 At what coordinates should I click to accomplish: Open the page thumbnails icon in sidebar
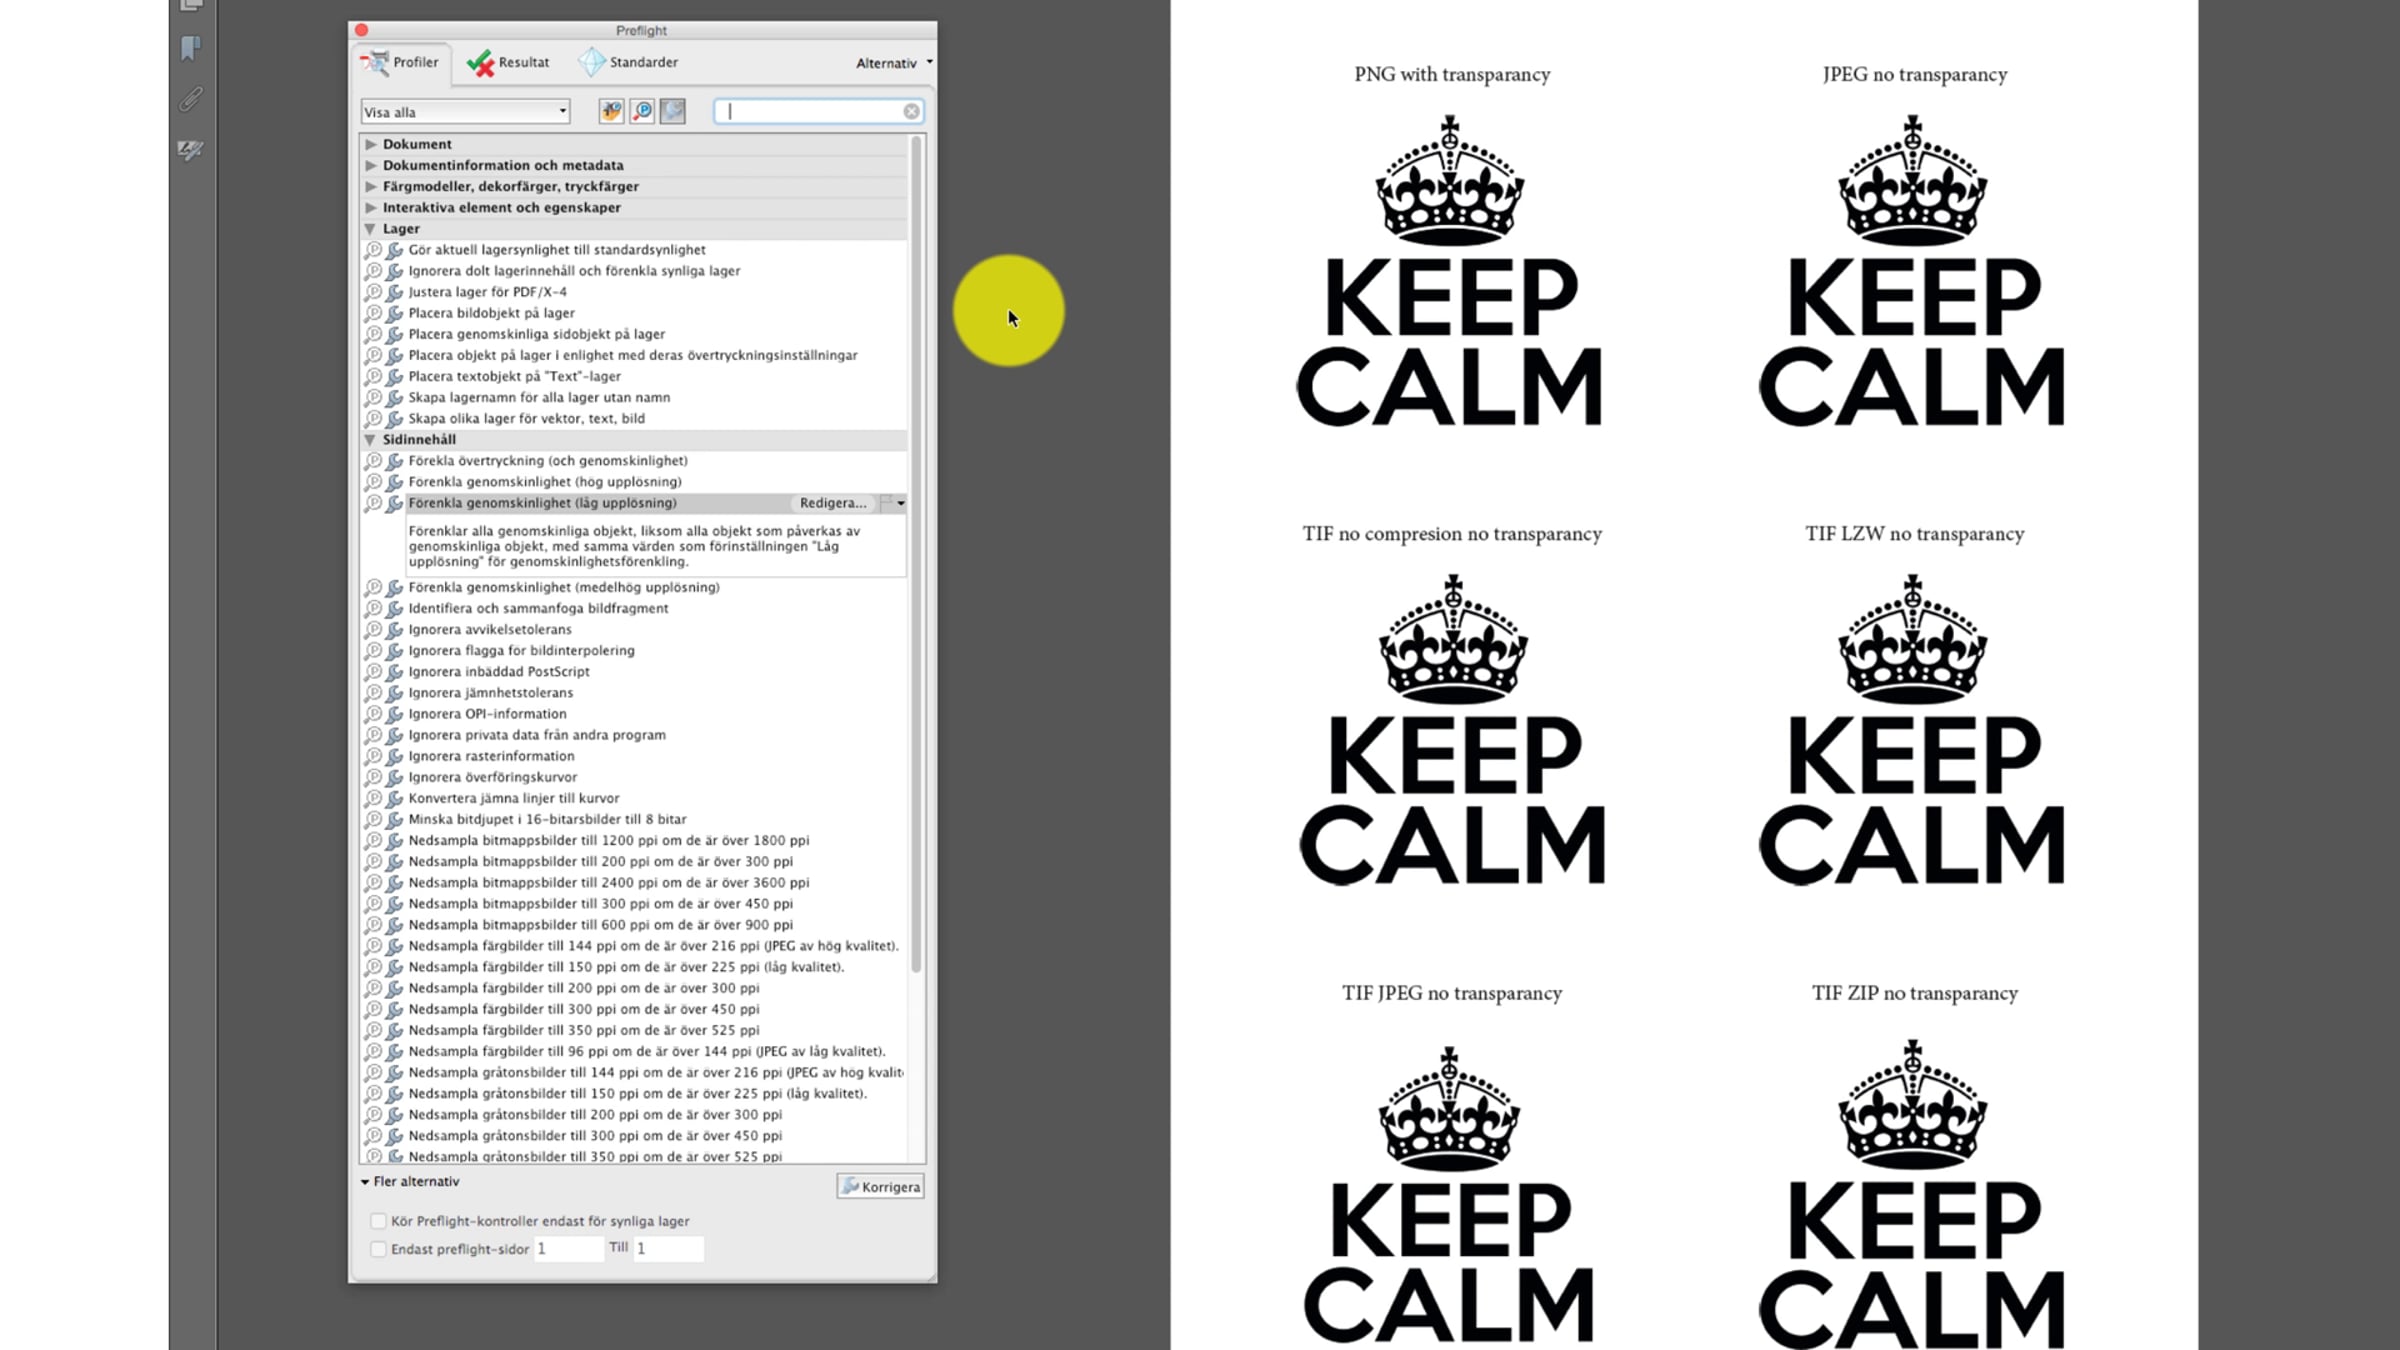point(190,5)
